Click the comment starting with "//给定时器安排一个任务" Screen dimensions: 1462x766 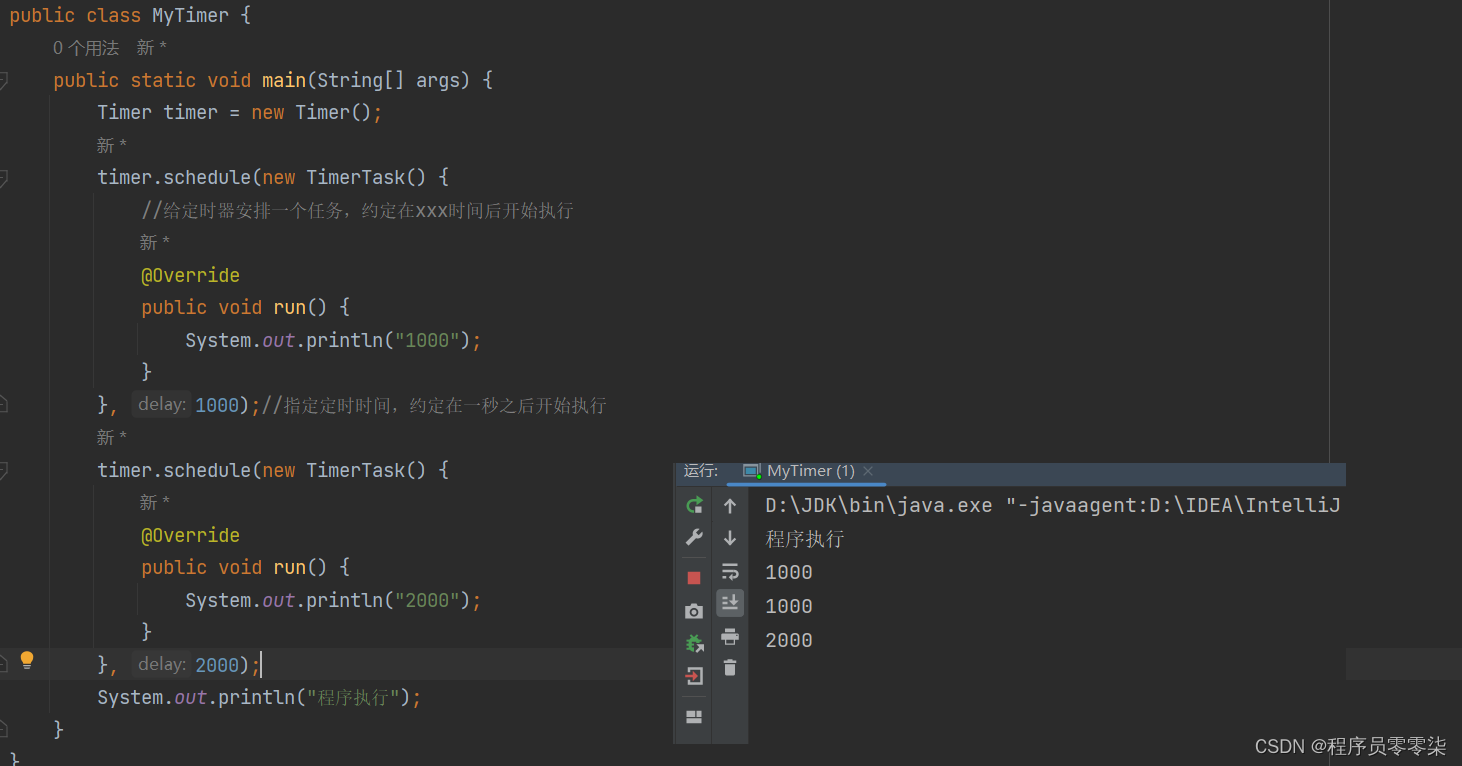[x=357, y=211]
